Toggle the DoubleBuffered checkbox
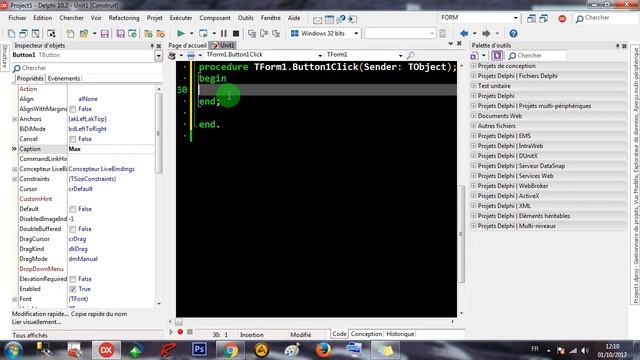This screenshot has width=640, height=360. pos(73,229)
